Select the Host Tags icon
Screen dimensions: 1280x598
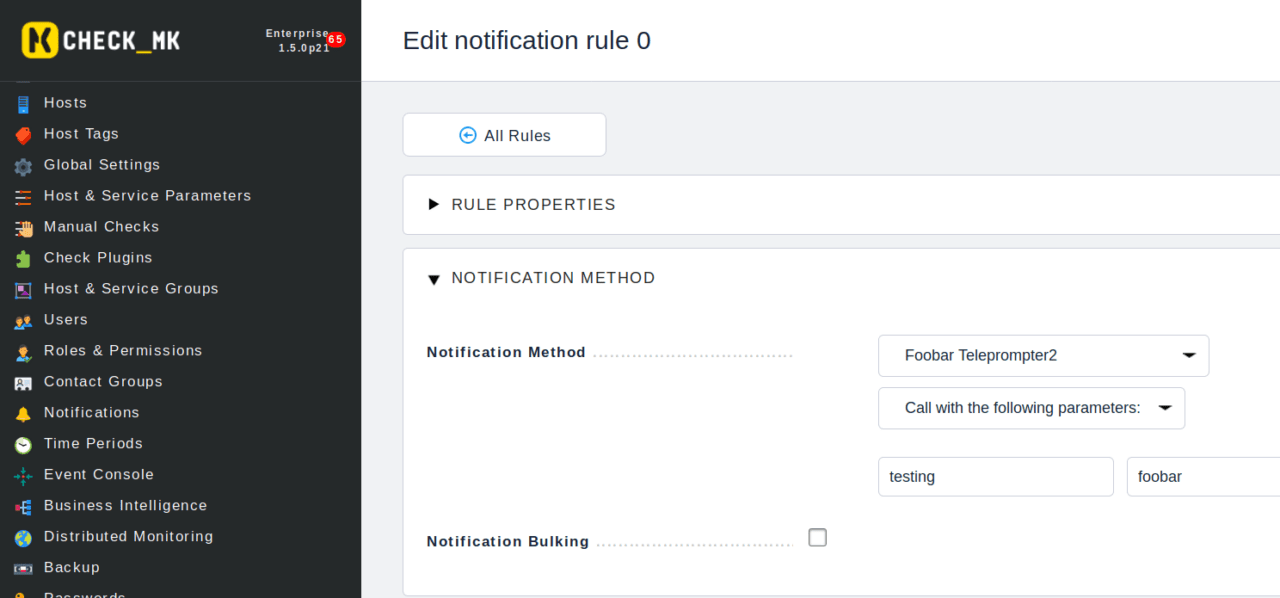point(22,134)
